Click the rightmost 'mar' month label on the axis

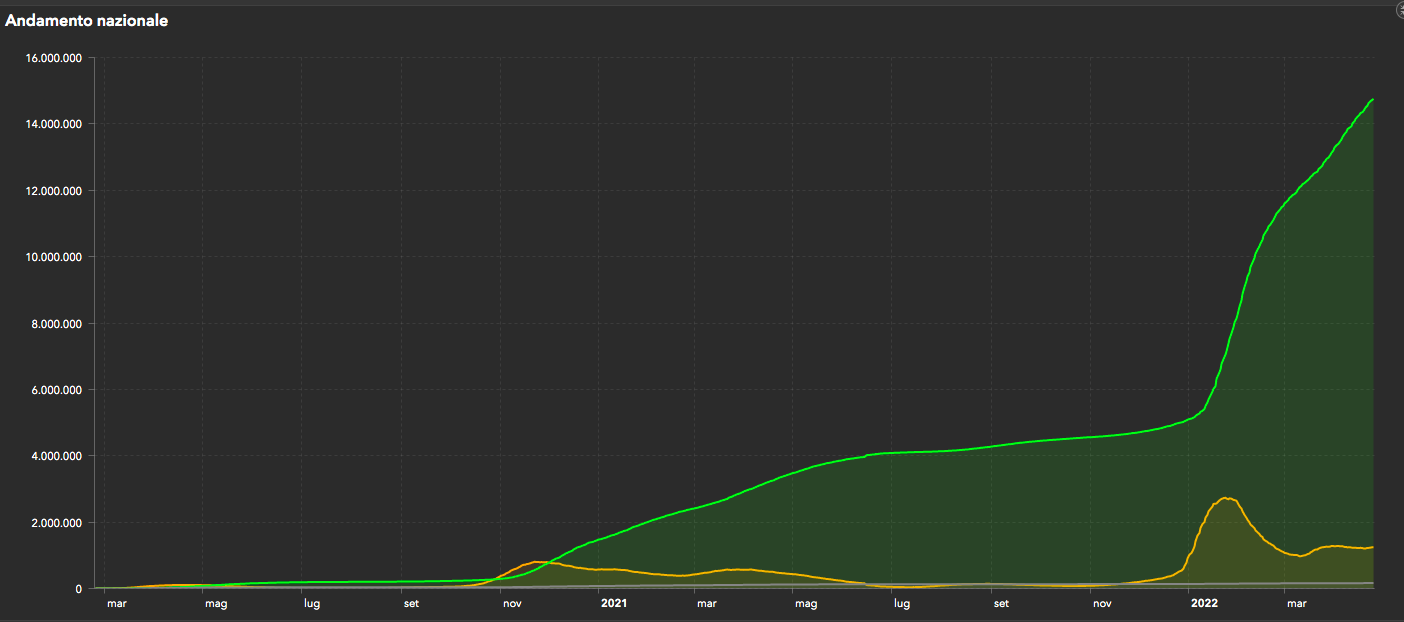[x=1297, y=603]
